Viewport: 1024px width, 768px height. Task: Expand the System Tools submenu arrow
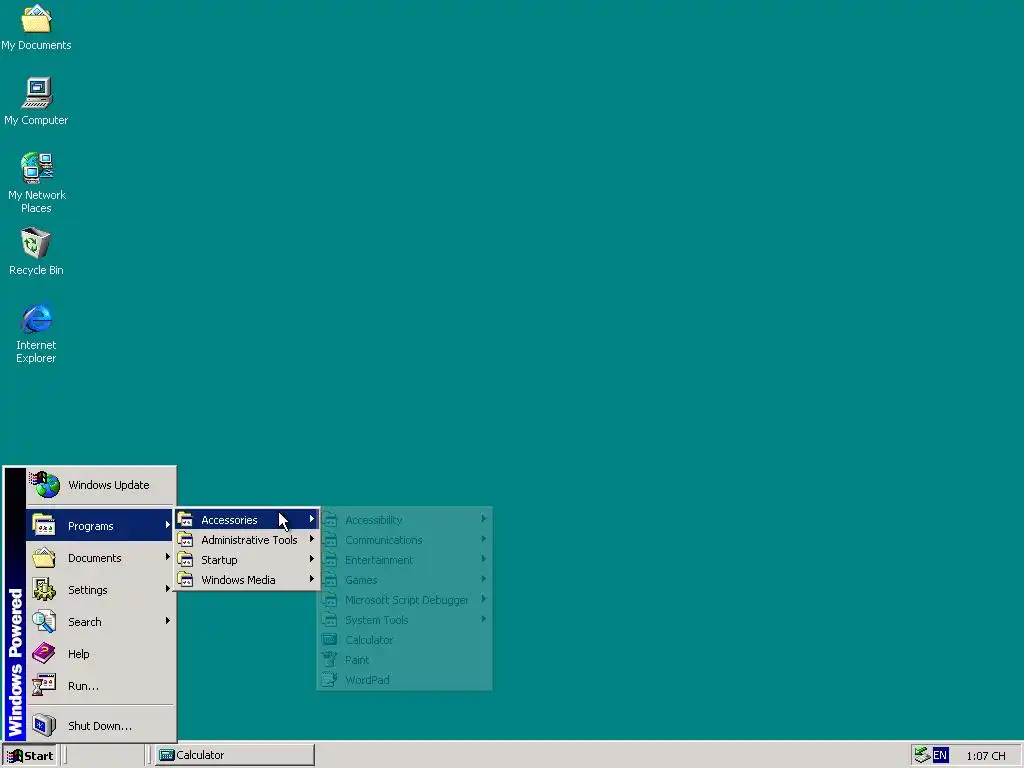(483, 618)
